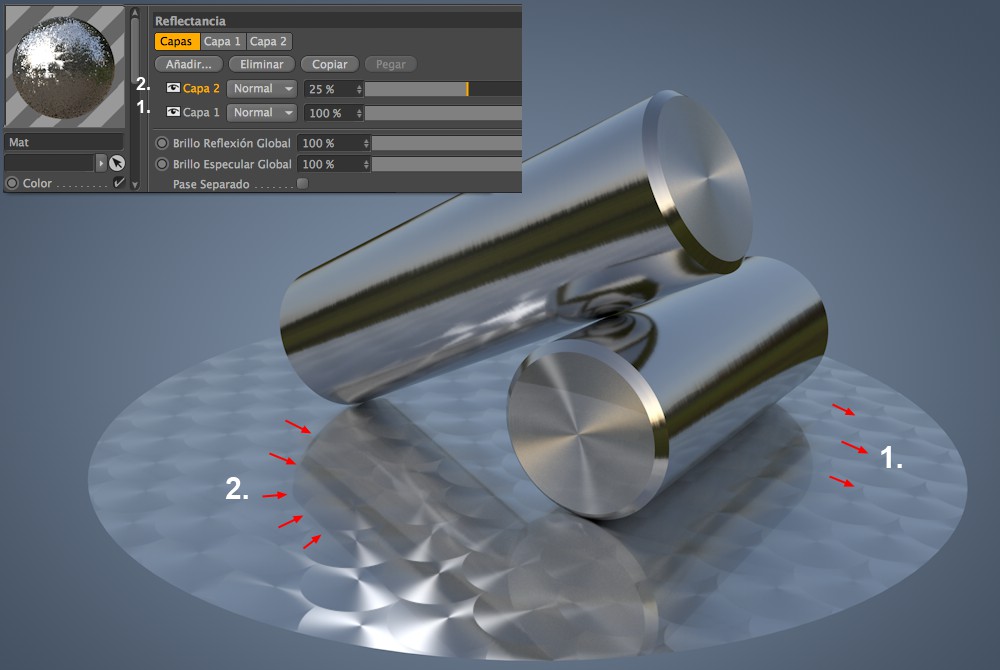1000x670 pixels.
Task: Switch to the Capa 1 tab
Action: [222, 41]
